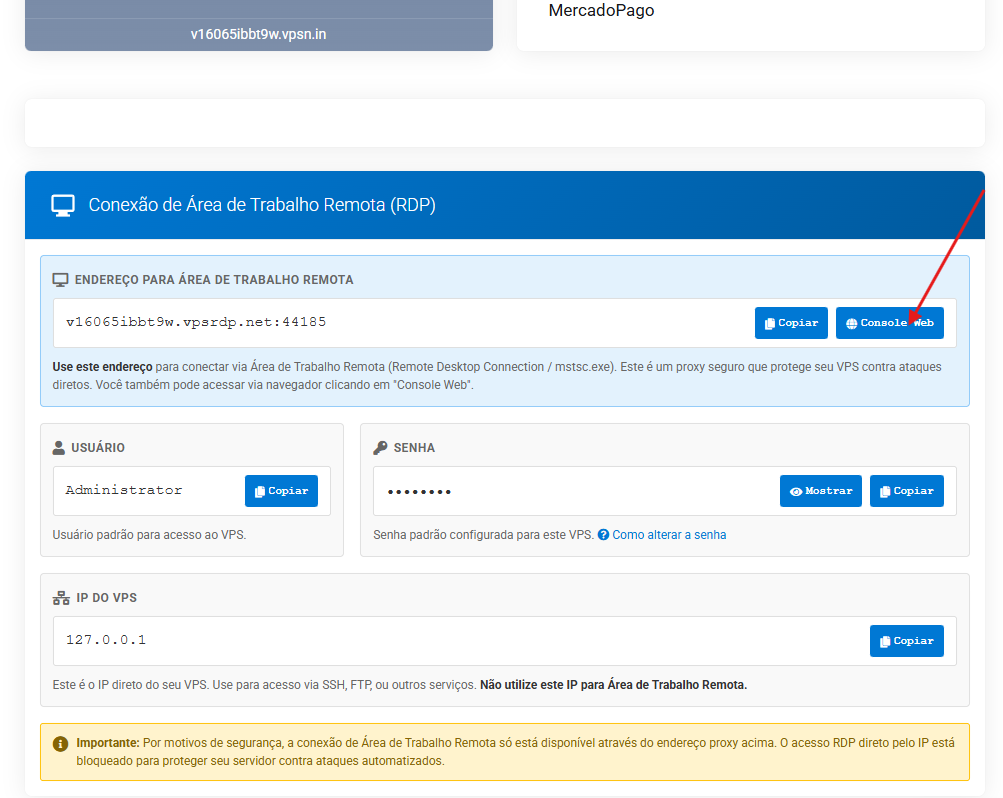Click the user icon next to USUÁRIO
This screenshot has width=1003, height=798.
pyautogui.click(x=60, y=448)
